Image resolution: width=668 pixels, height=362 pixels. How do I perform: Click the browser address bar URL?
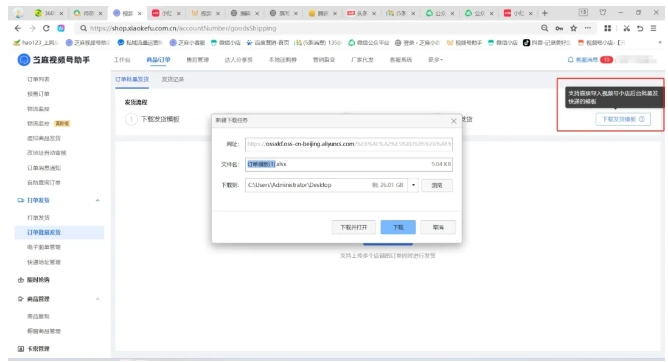click(183, 28)
